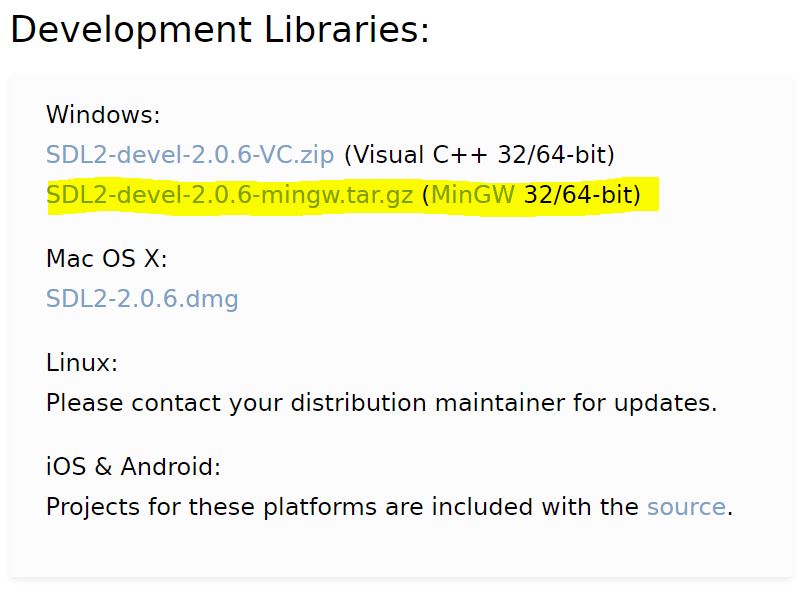Click the "Windows:" section label
Viewport: 801px width, 590px height.
103,115
